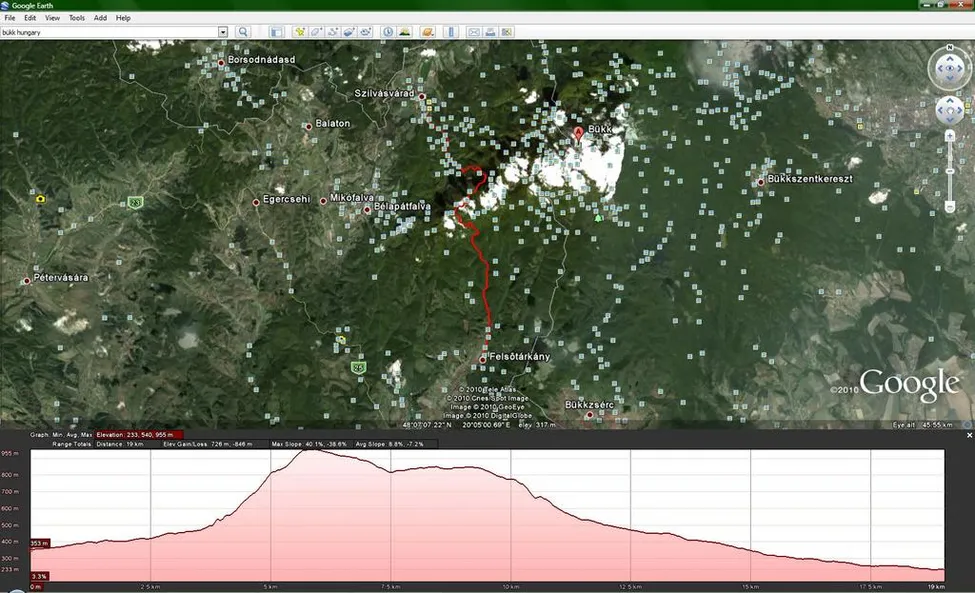Open the historical imagery clock icon

[388, 32]
